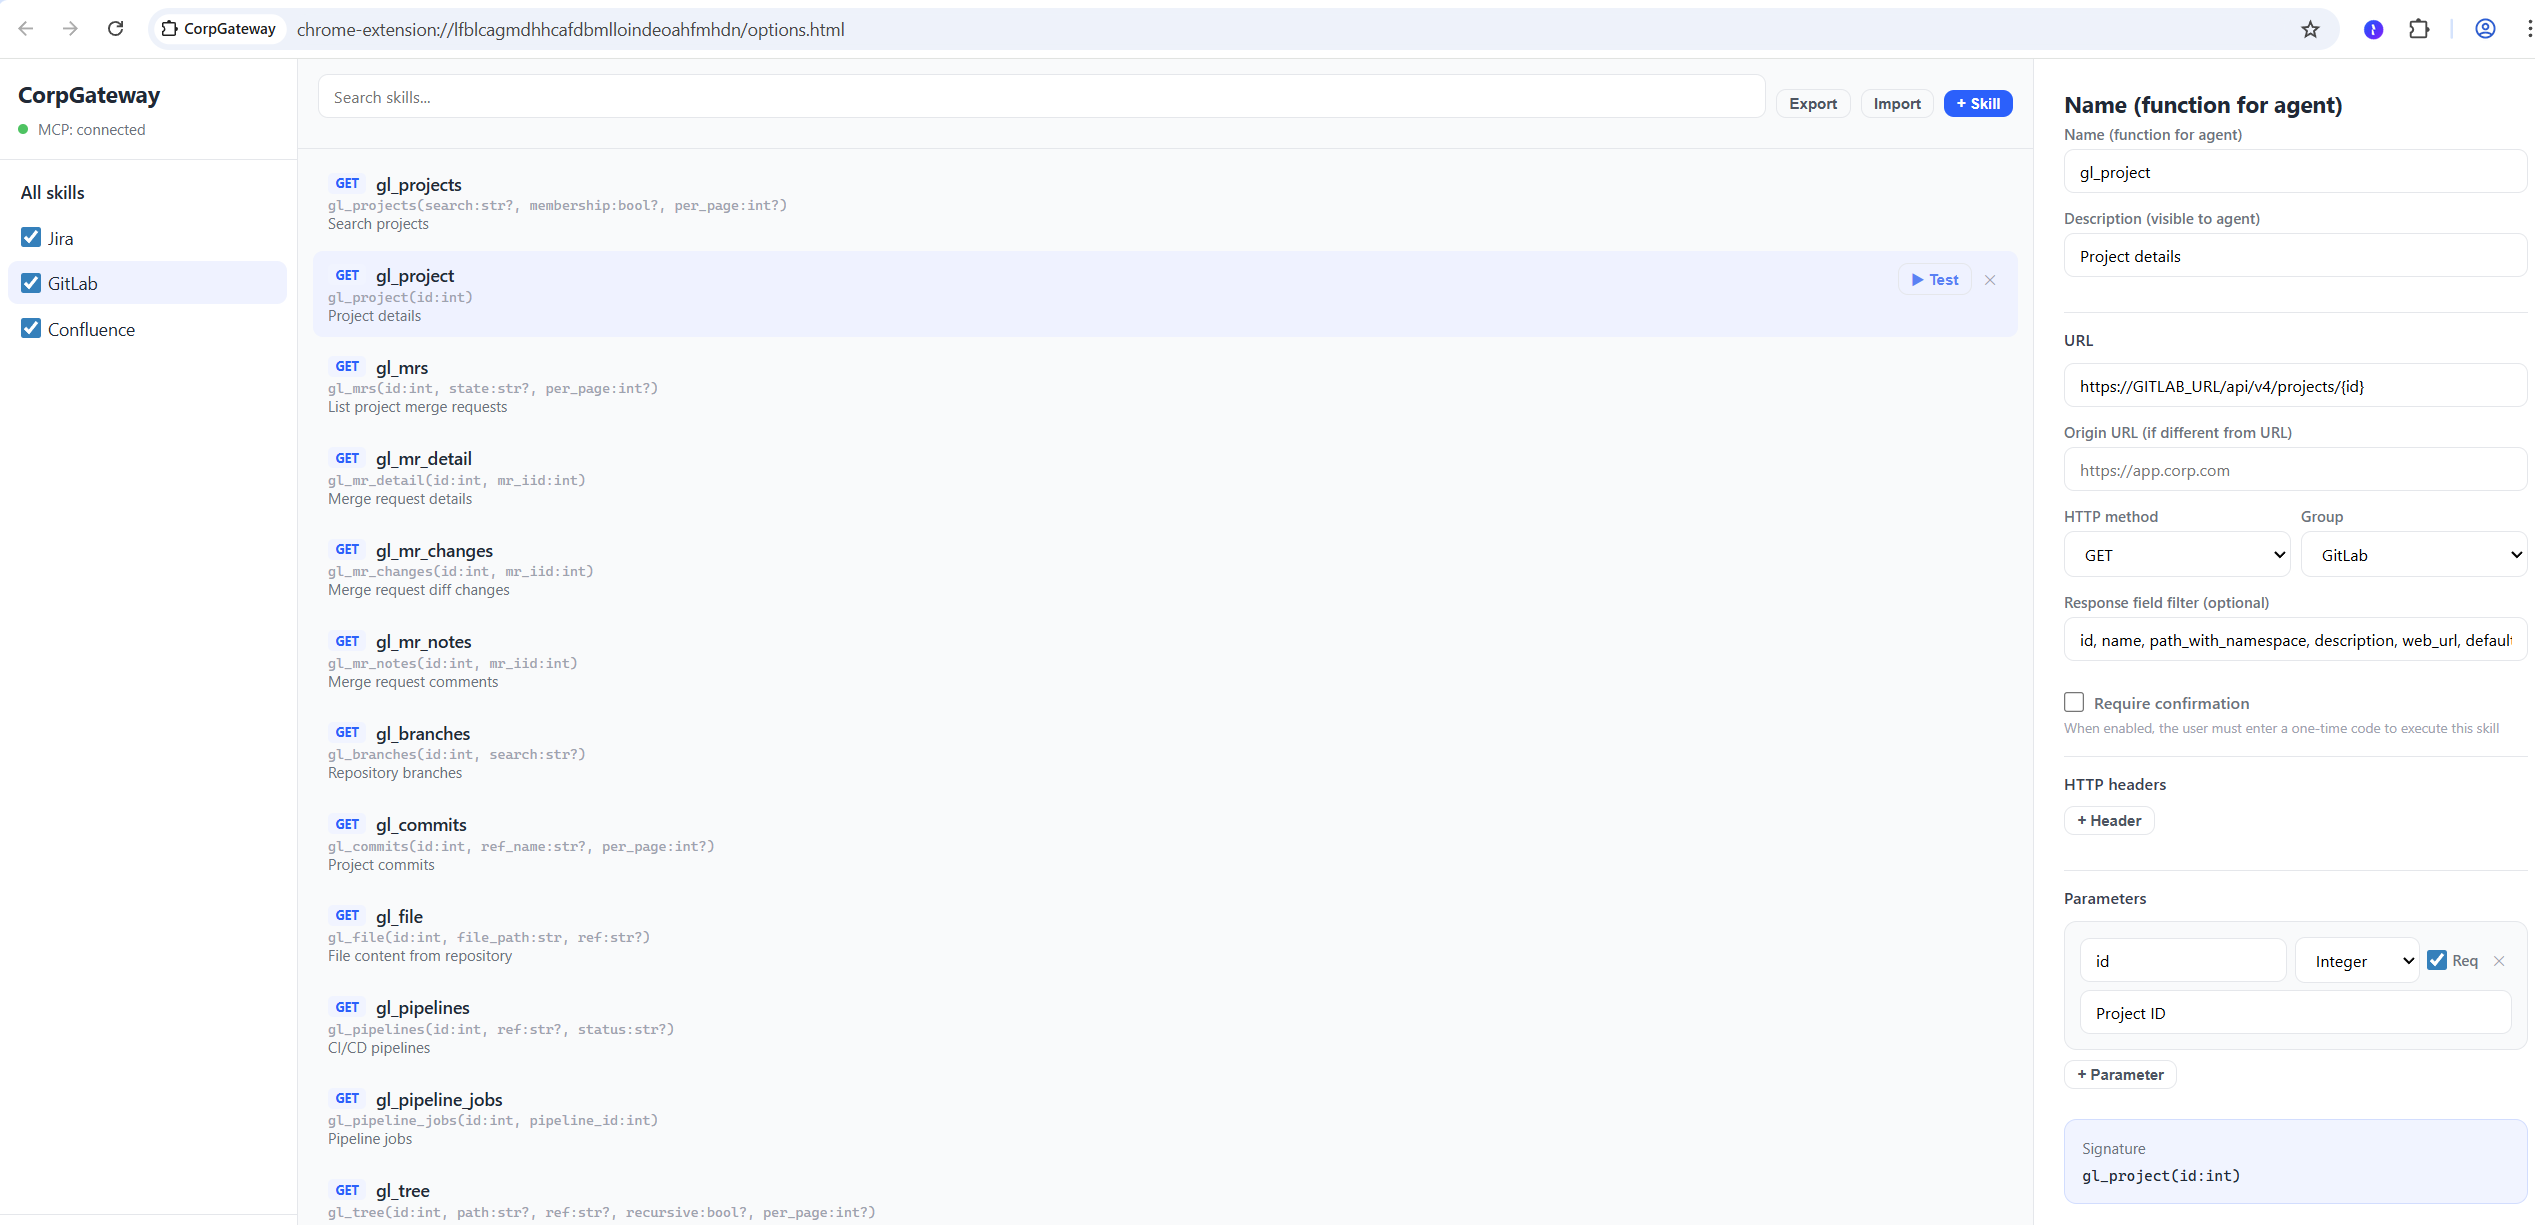Click the browser address bar URL
Viewport: 2535px width, 1225px height.
tap(571, 30)
